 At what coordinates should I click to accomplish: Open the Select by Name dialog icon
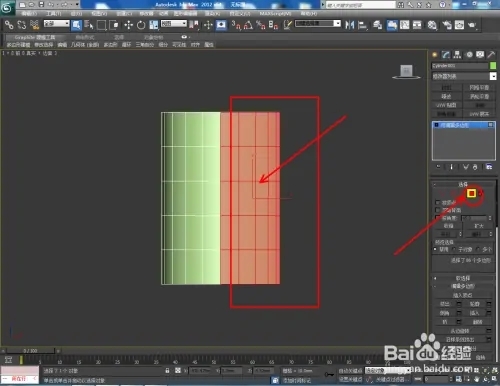coord(89,25)
